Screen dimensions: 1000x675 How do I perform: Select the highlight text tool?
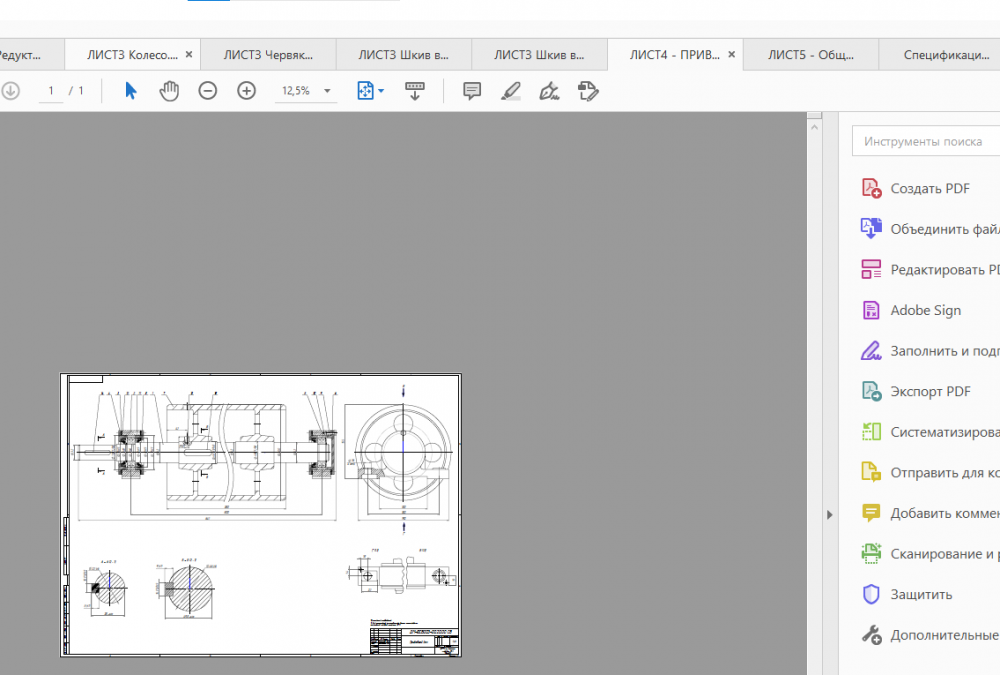tap(511, 91)
